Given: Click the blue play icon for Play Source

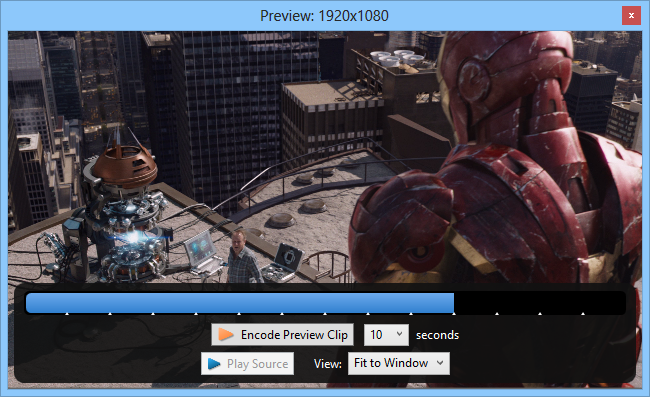Looking at the screenshot, I should pos(214,364).
